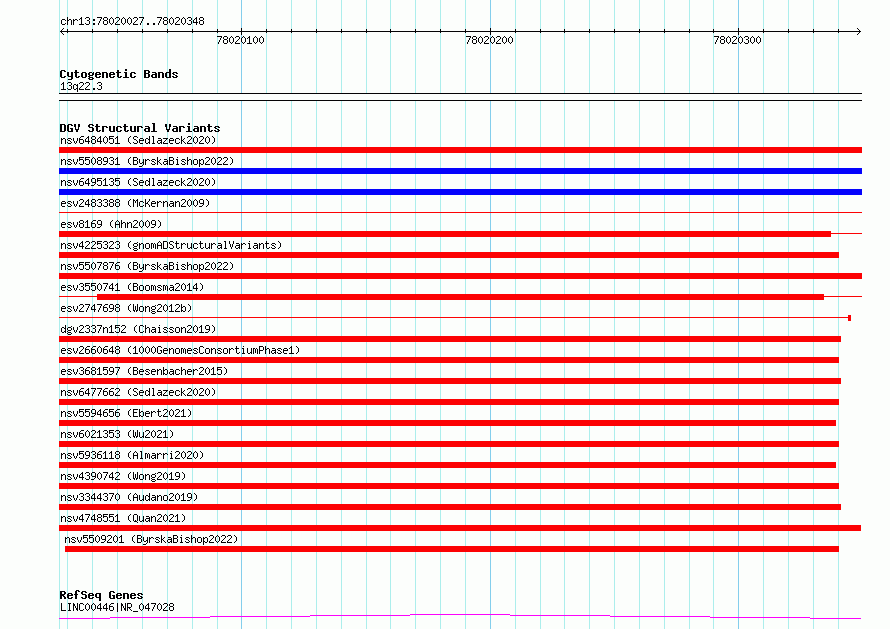890x629 pixels.
Task: Click the red bar for nsv5509201
Action: pos(452,549)
